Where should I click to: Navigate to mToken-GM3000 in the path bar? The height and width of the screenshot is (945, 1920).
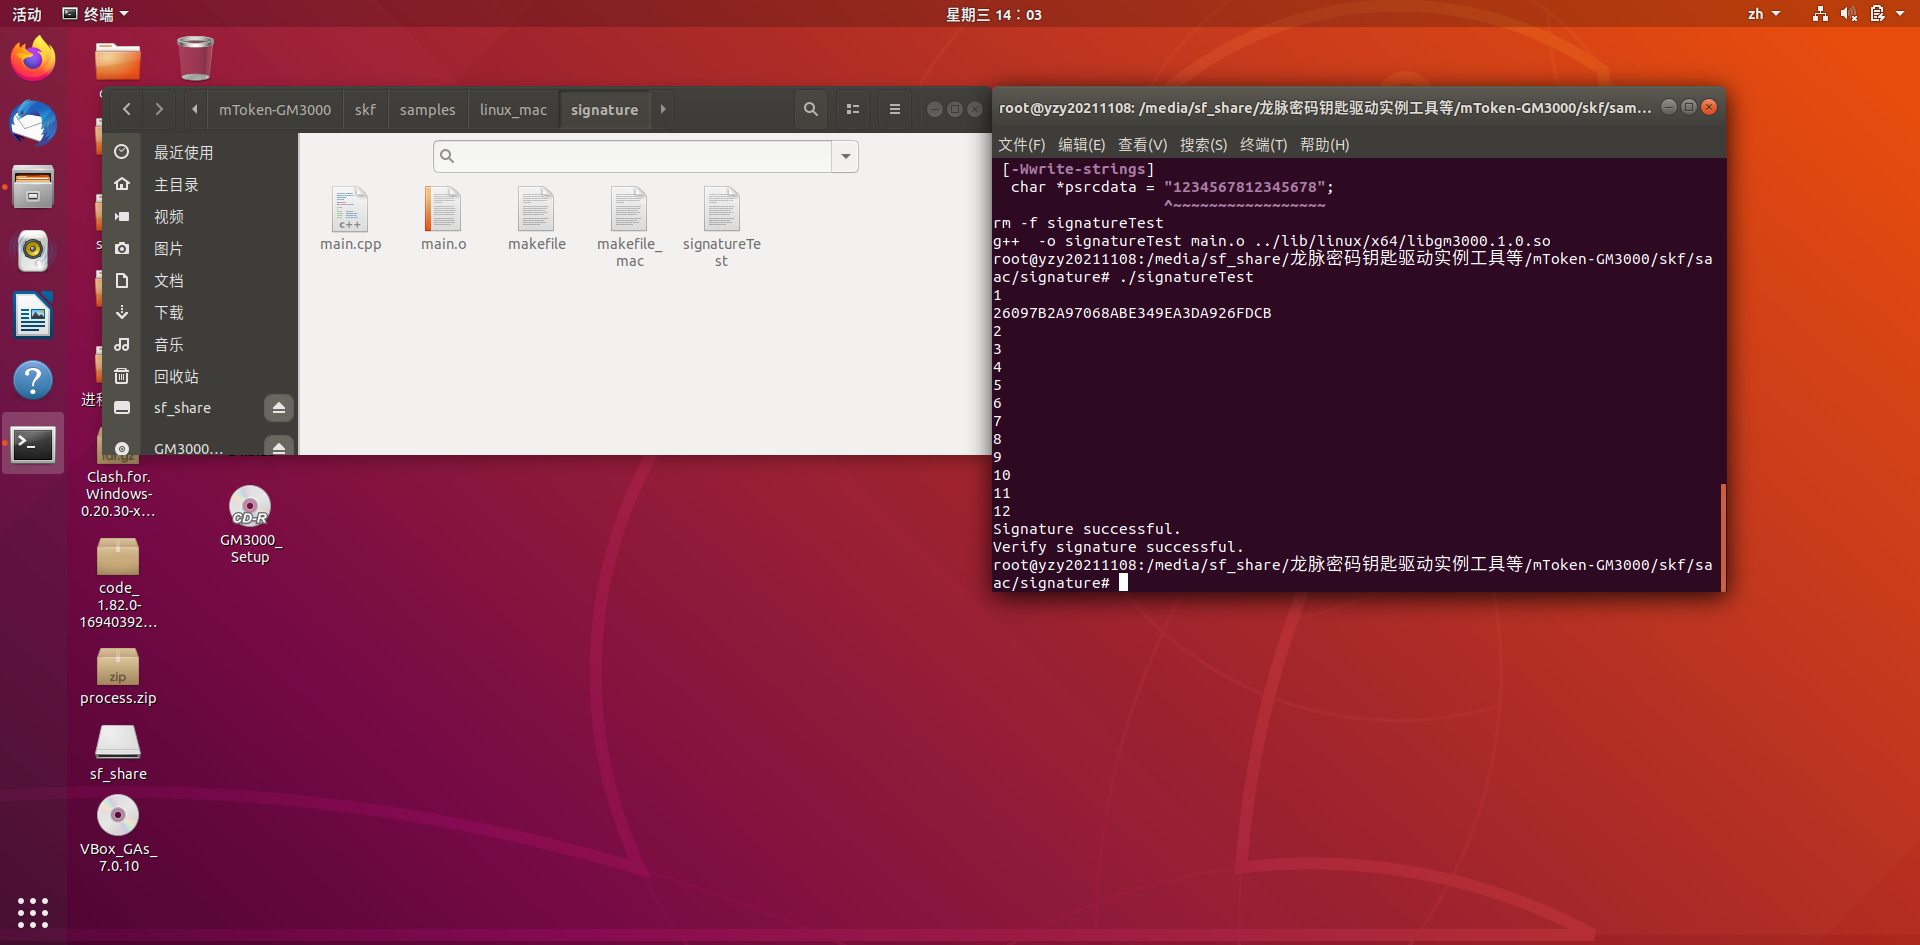[x=275, y=109]
